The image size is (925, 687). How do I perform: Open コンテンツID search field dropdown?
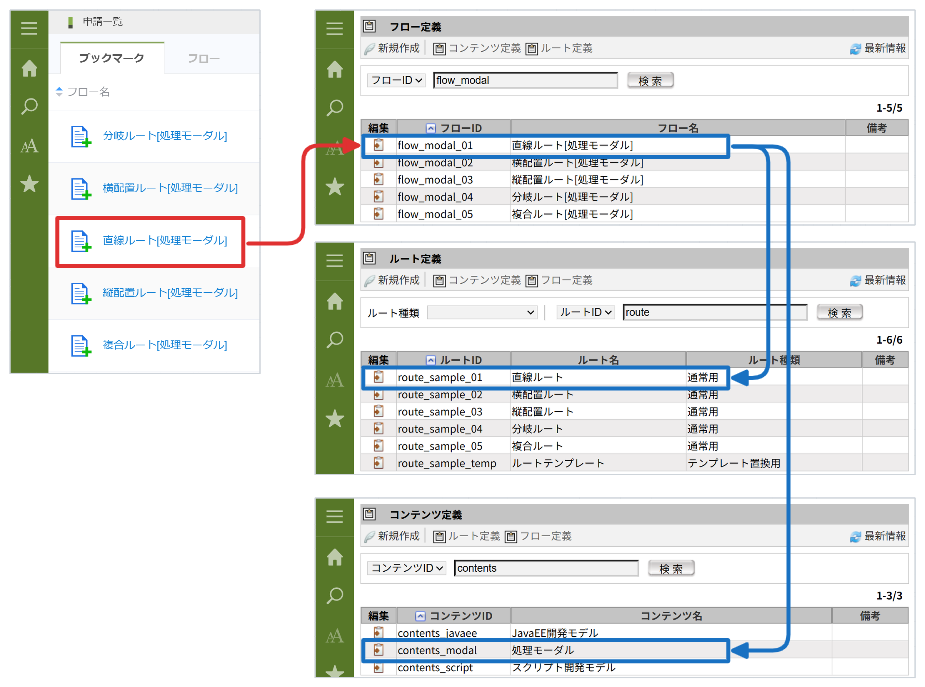406,568
